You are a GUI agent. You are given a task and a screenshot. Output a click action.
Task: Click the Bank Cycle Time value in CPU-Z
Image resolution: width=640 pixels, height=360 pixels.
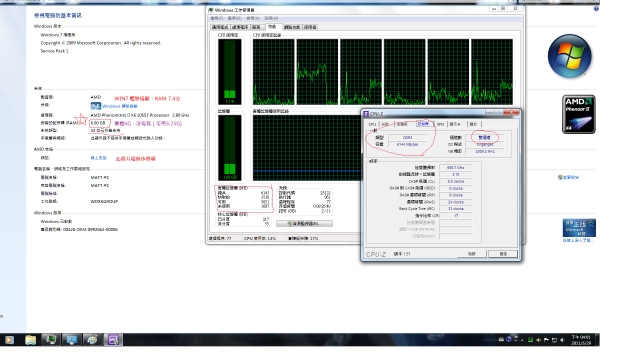click(456, 209)
